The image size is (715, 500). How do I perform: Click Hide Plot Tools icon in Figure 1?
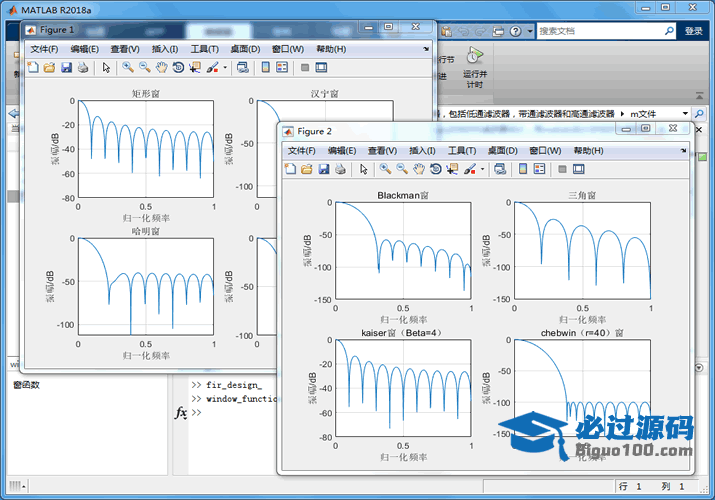click(x=305, y=67)
